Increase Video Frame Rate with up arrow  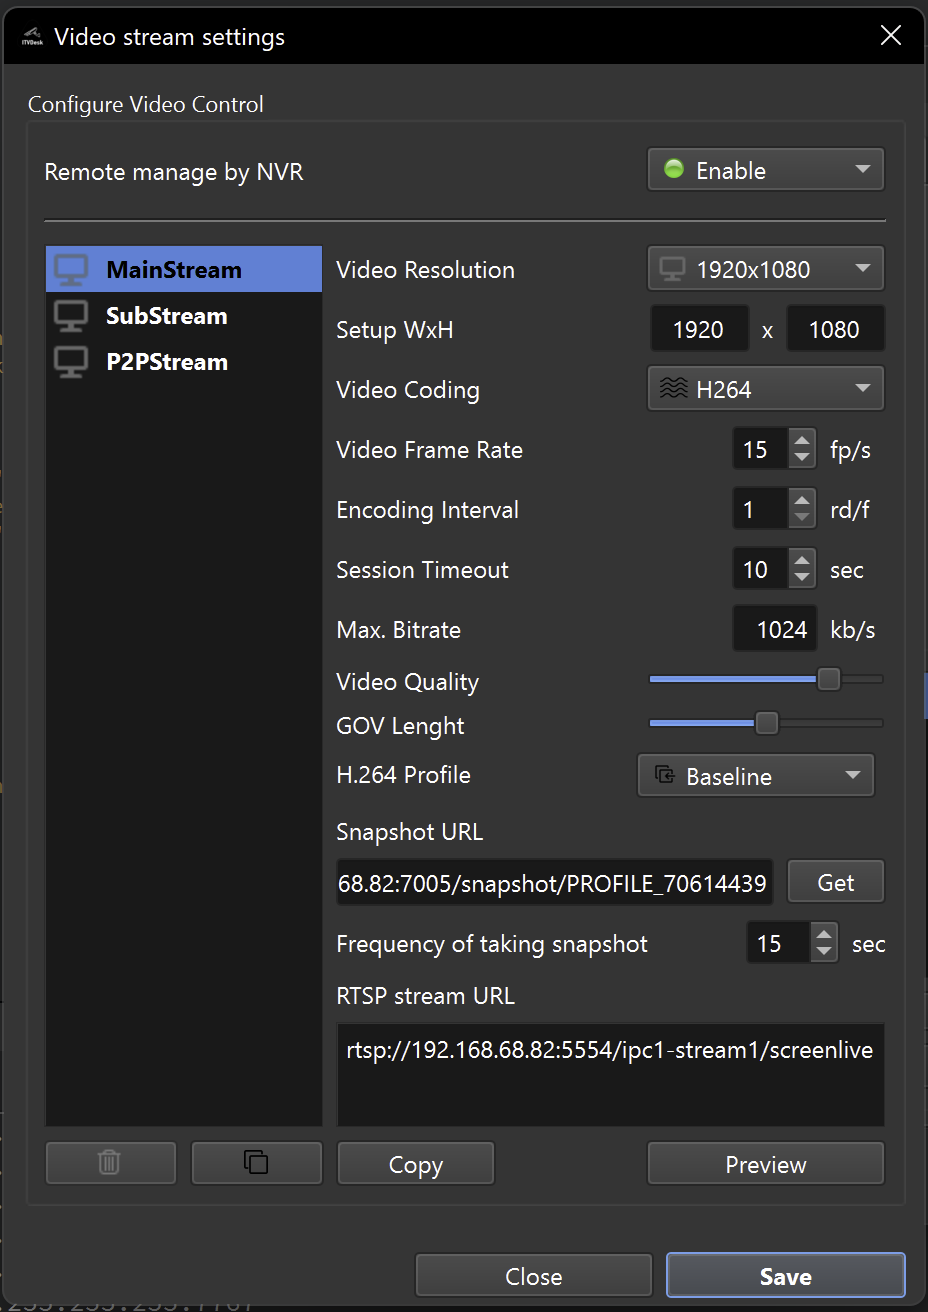point(802,441)
